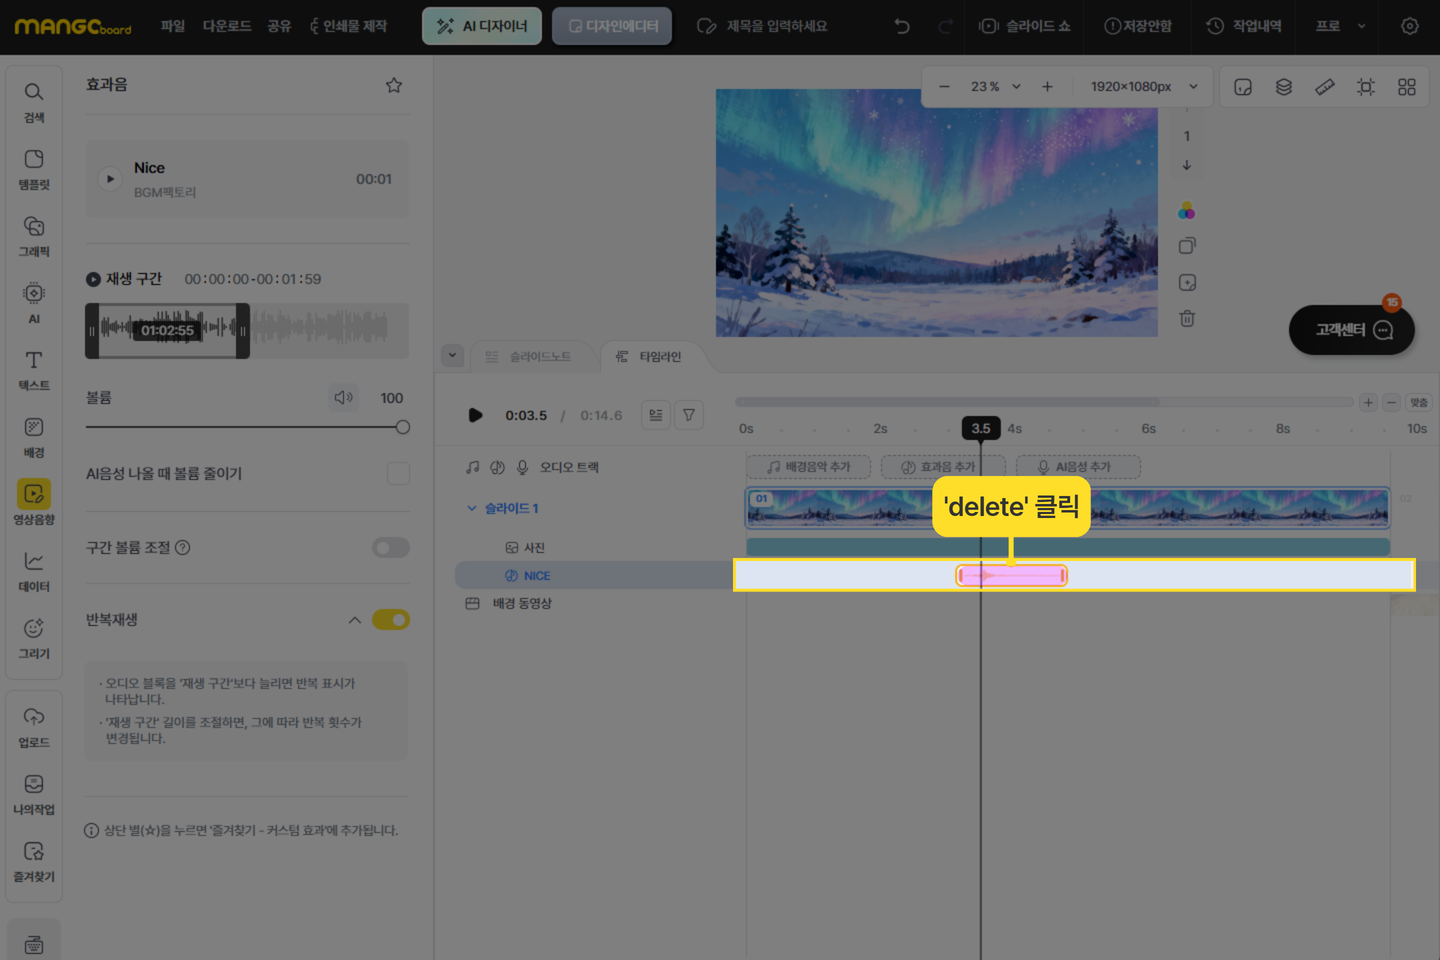Collapse the 슬라이드 1 track group
The image size is (1440, 960).
click(472, 508)
